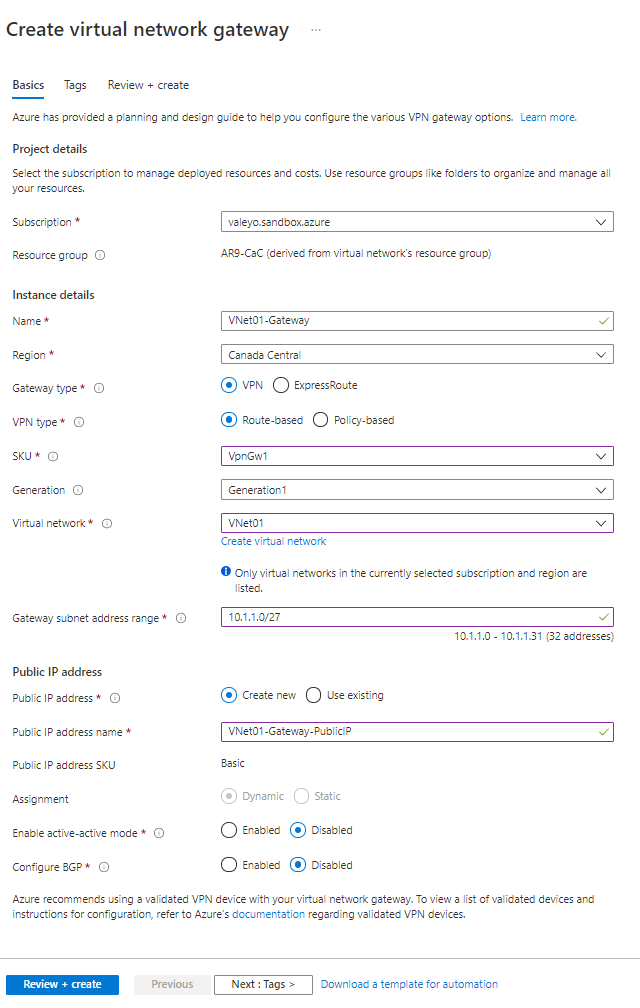
Task: Select the Dynamic assignment radio
Action: pyautogui.click(x=229, y=796)
